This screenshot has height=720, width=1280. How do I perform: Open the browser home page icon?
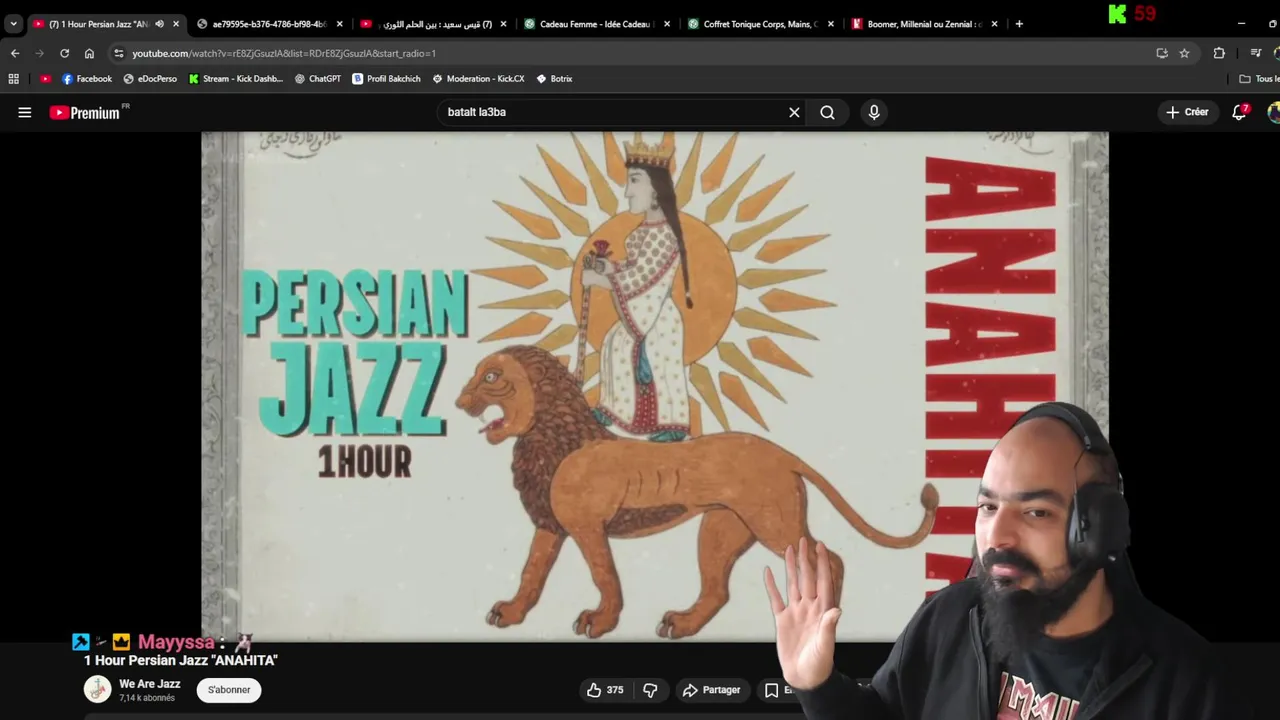(89, 53)
